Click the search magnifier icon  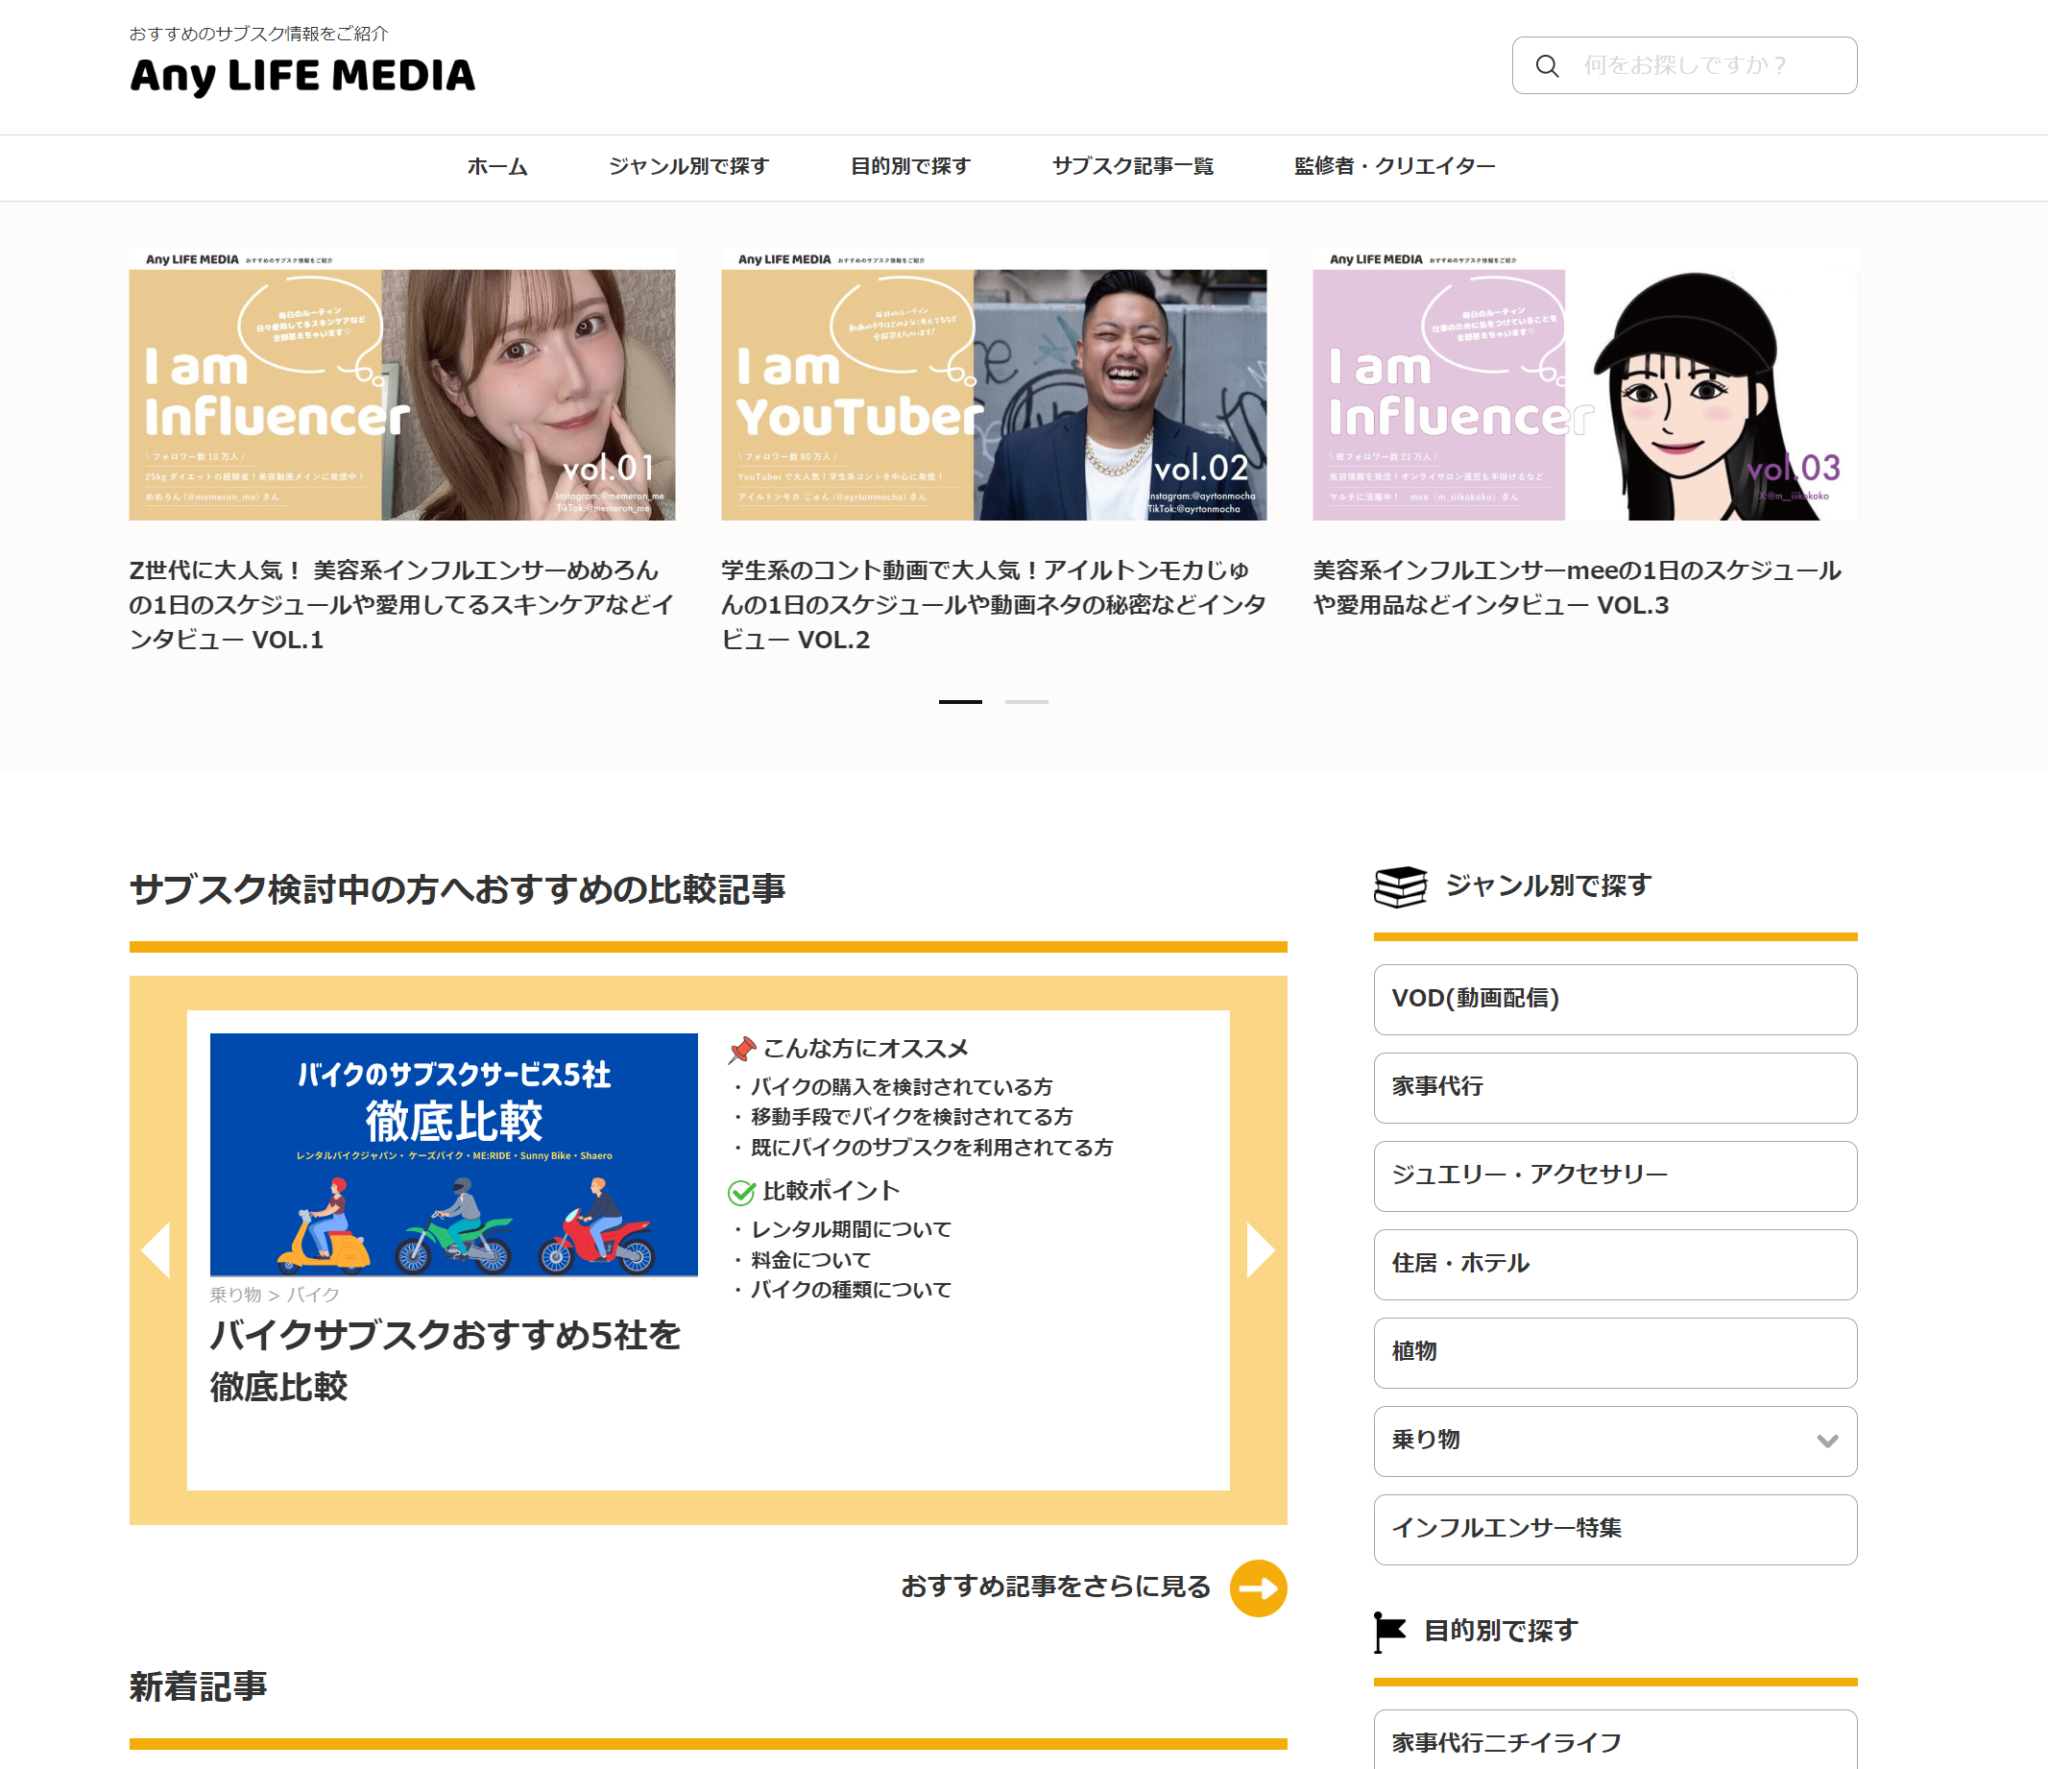click(x=1546, y=66)
